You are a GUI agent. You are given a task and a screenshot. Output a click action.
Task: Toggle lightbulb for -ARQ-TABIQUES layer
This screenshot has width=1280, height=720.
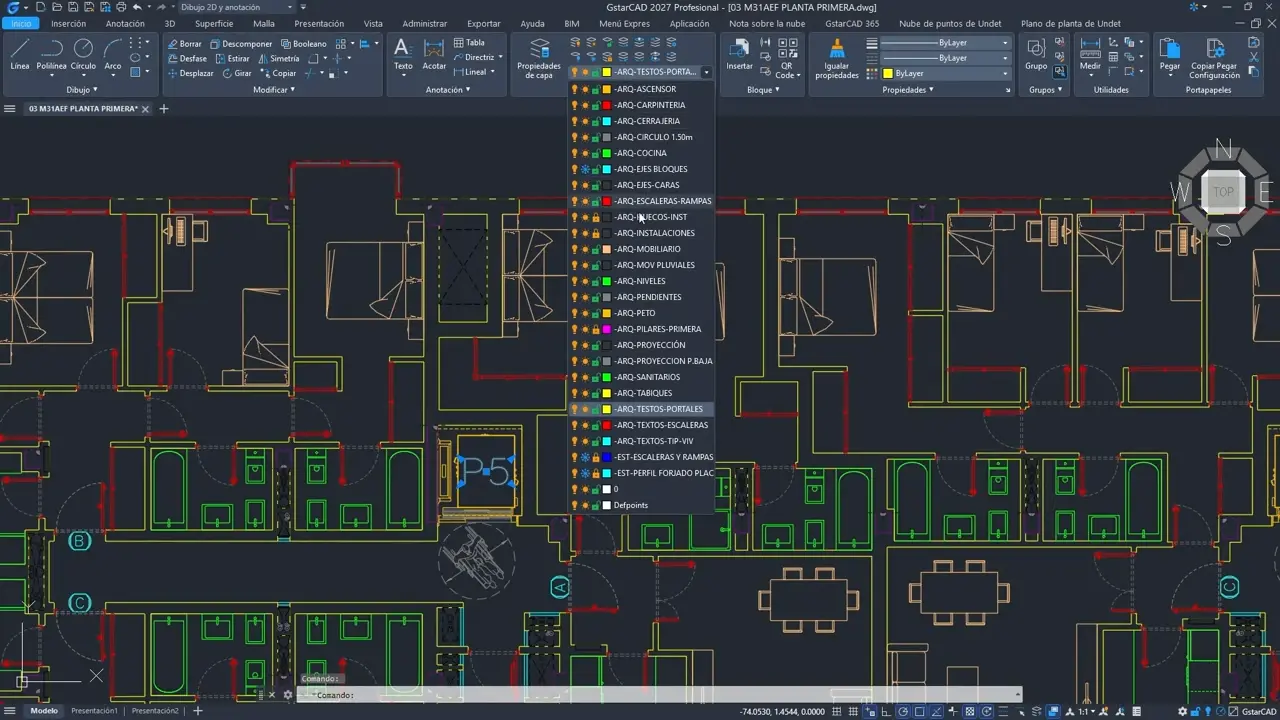[574, 393]
